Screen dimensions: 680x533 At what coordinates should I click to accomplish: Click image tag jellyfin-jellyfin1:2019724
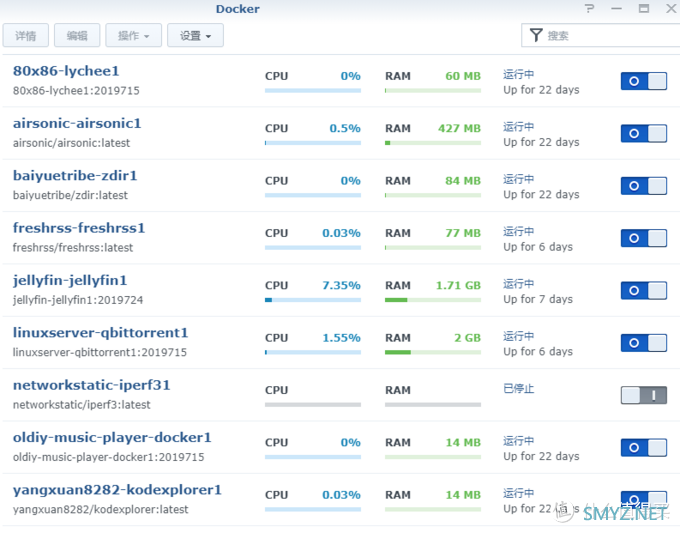[x=78, y=300]
